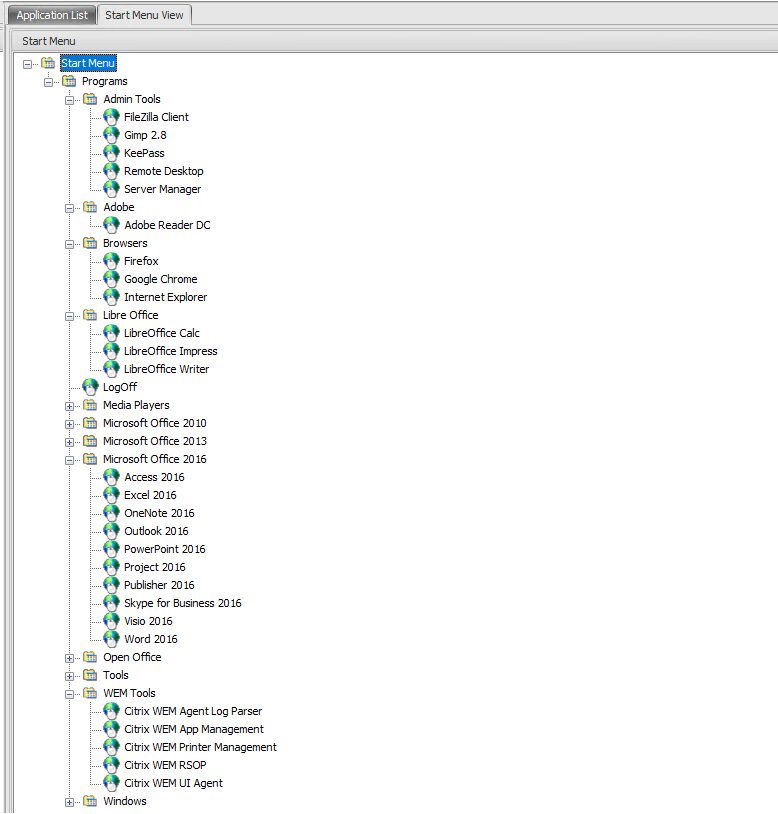Collapse the Microsoft Office 2016 folder
Image resolution: width=778 pixels, height=814 pixels.
(69, 460)
